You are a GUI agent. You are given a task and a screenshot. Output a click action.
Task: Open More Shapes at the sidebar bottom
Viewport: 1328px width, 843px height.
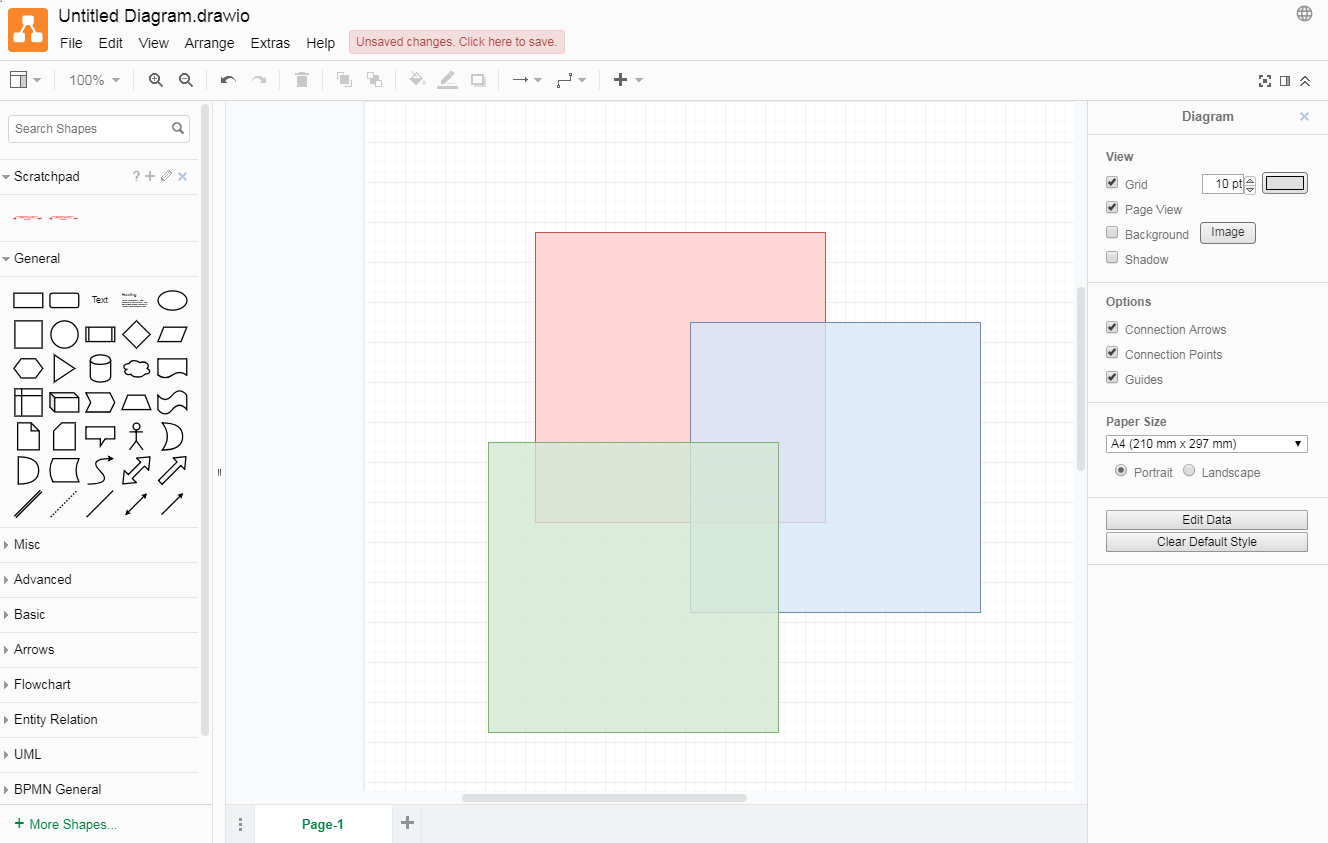click(65, 823)
